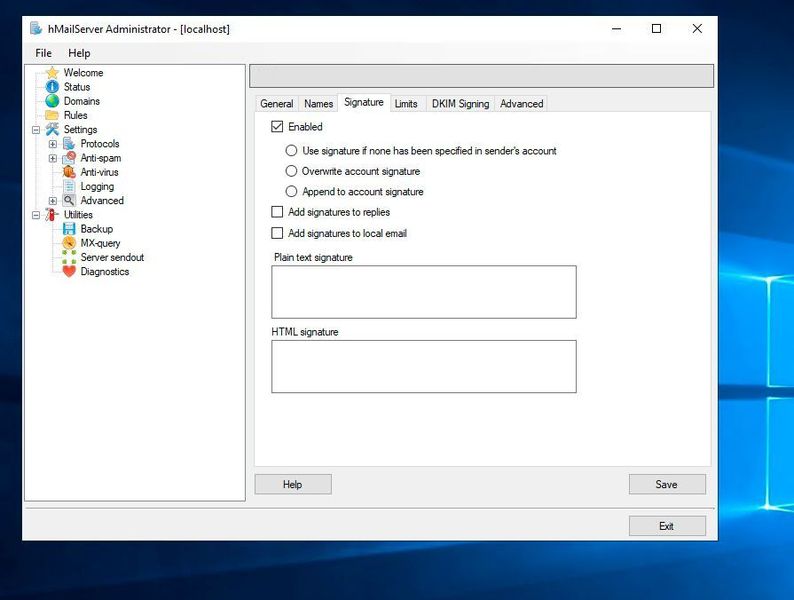
Task: Open the File menu
Action: 43,53
